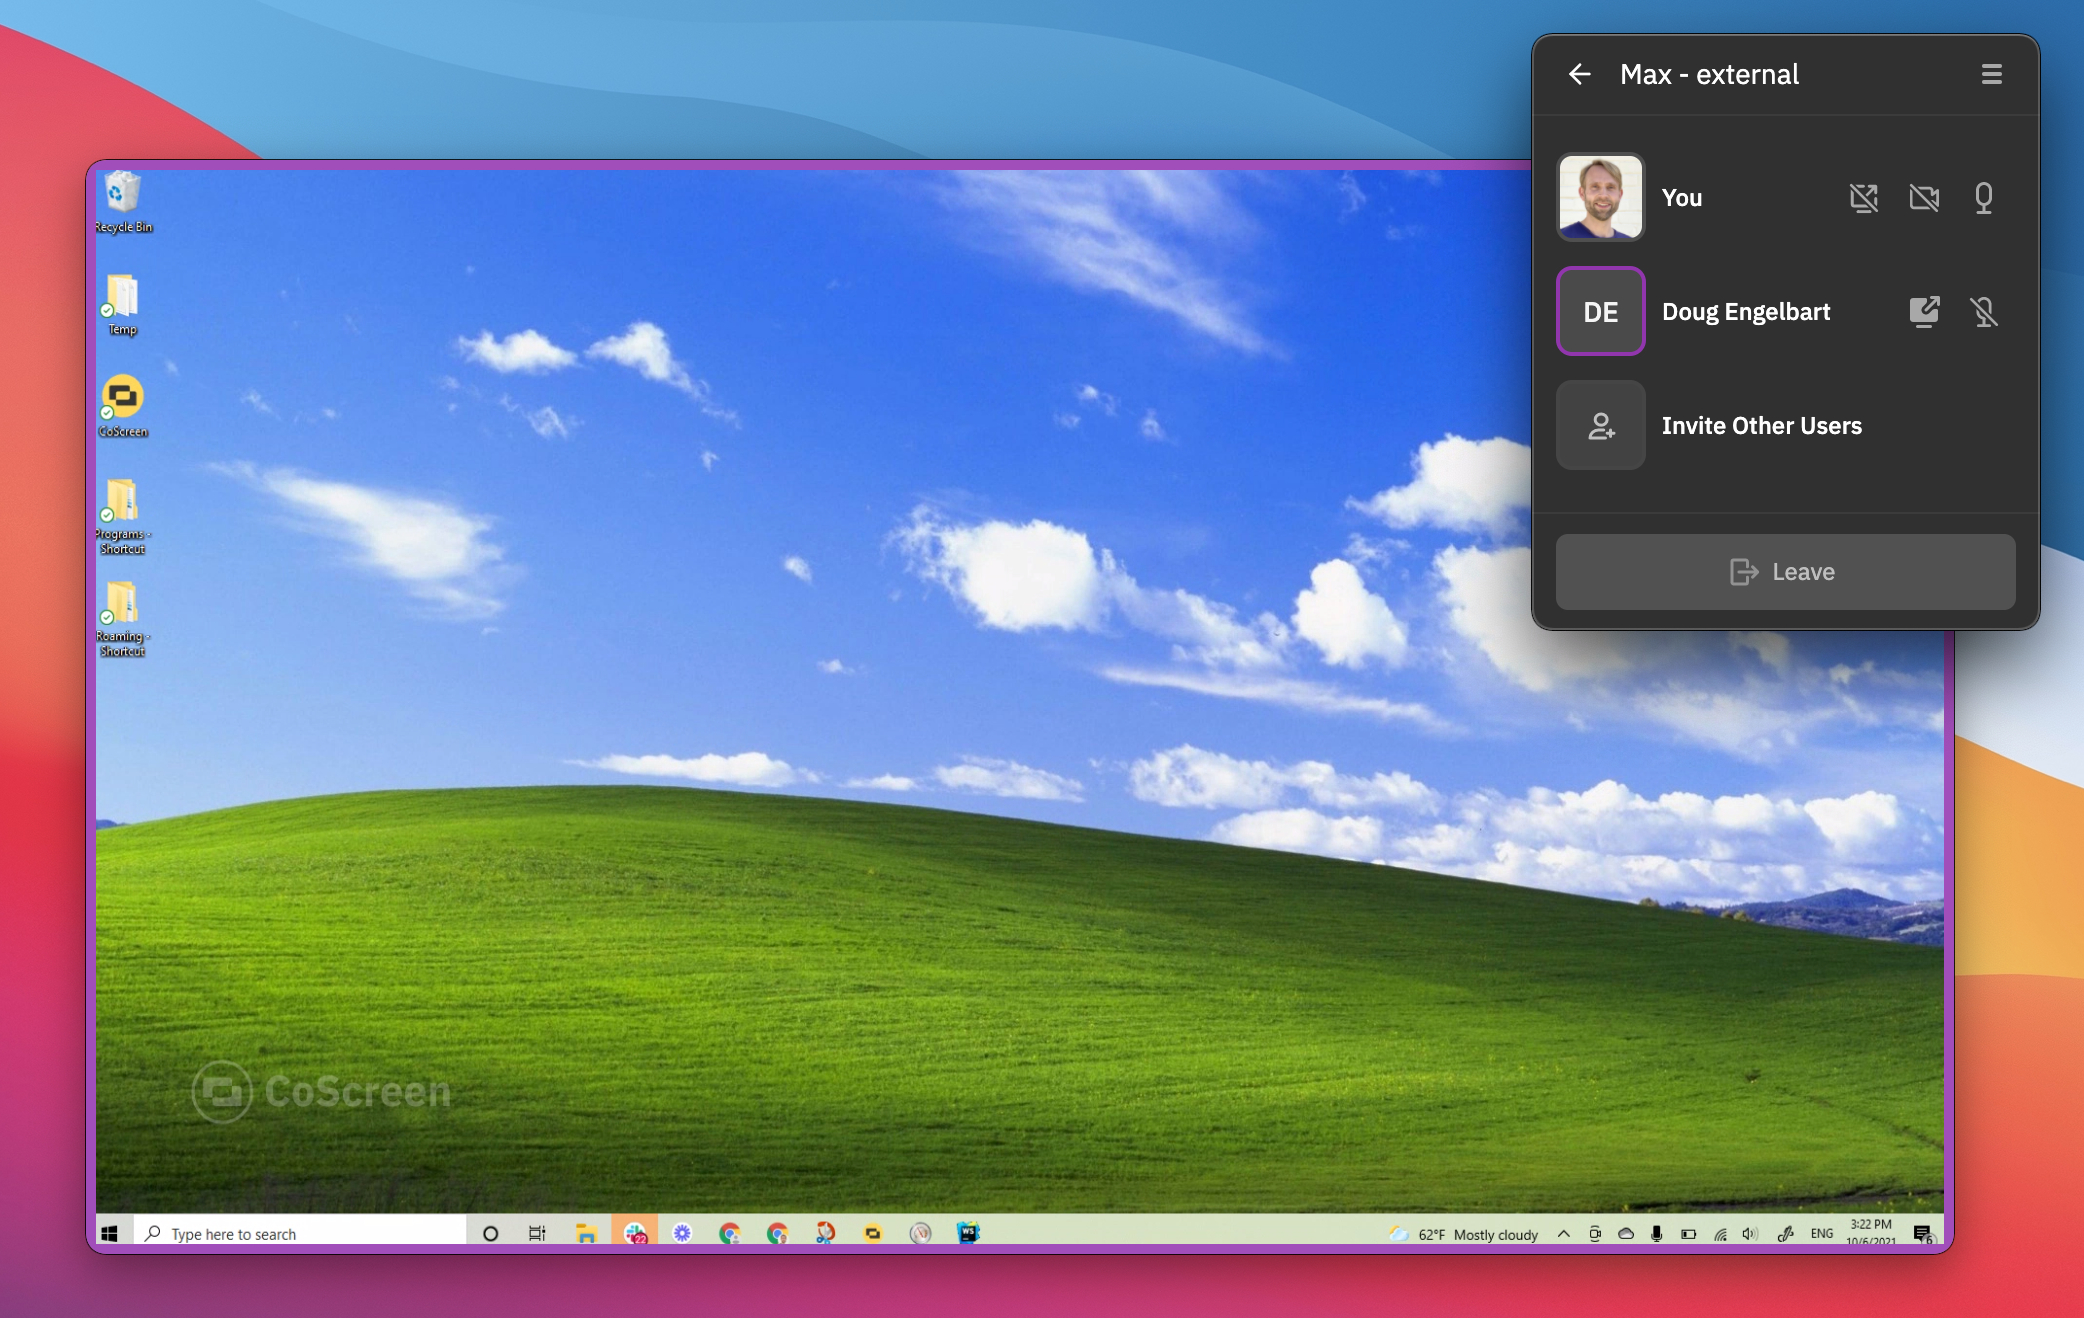Open the Snipping tool icon in taskbar
This screenshot has height=1318, width=2084.
coord(825,1233)
